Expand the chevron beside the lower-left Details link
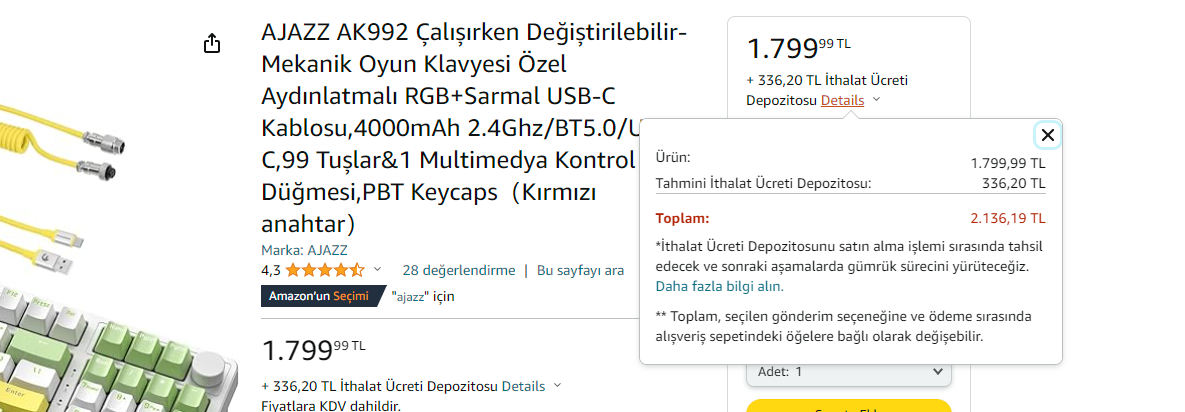The image size is (1185, 412). pos(557,386)
